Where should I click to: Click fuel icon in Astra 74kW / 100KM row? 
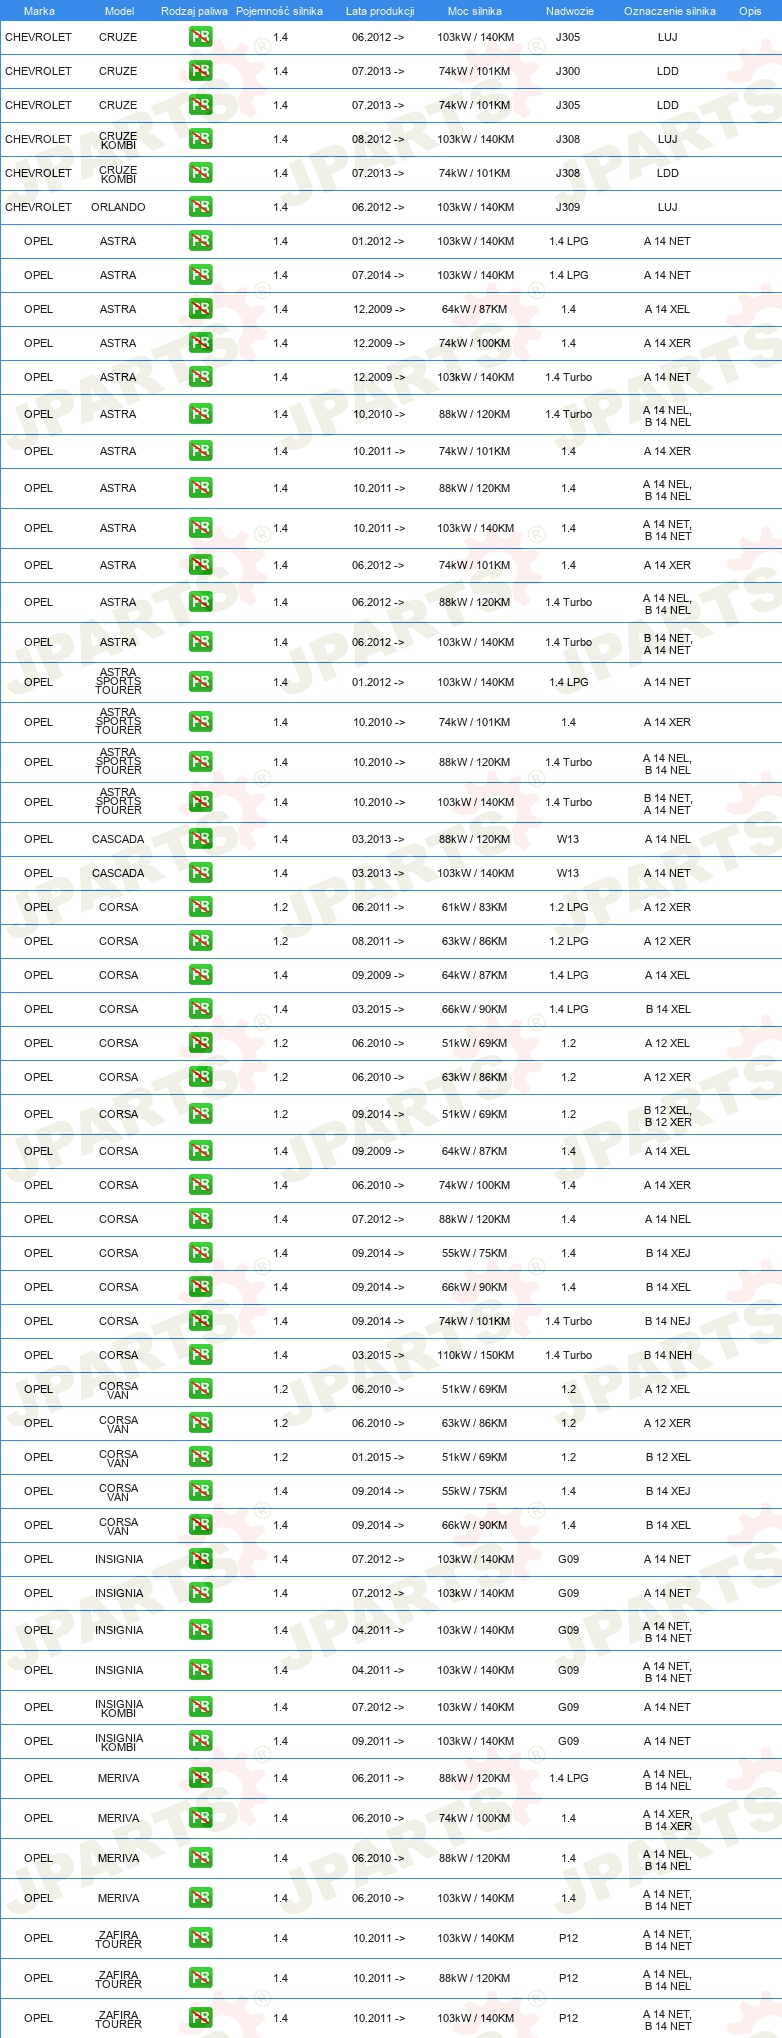pos(200,343)
